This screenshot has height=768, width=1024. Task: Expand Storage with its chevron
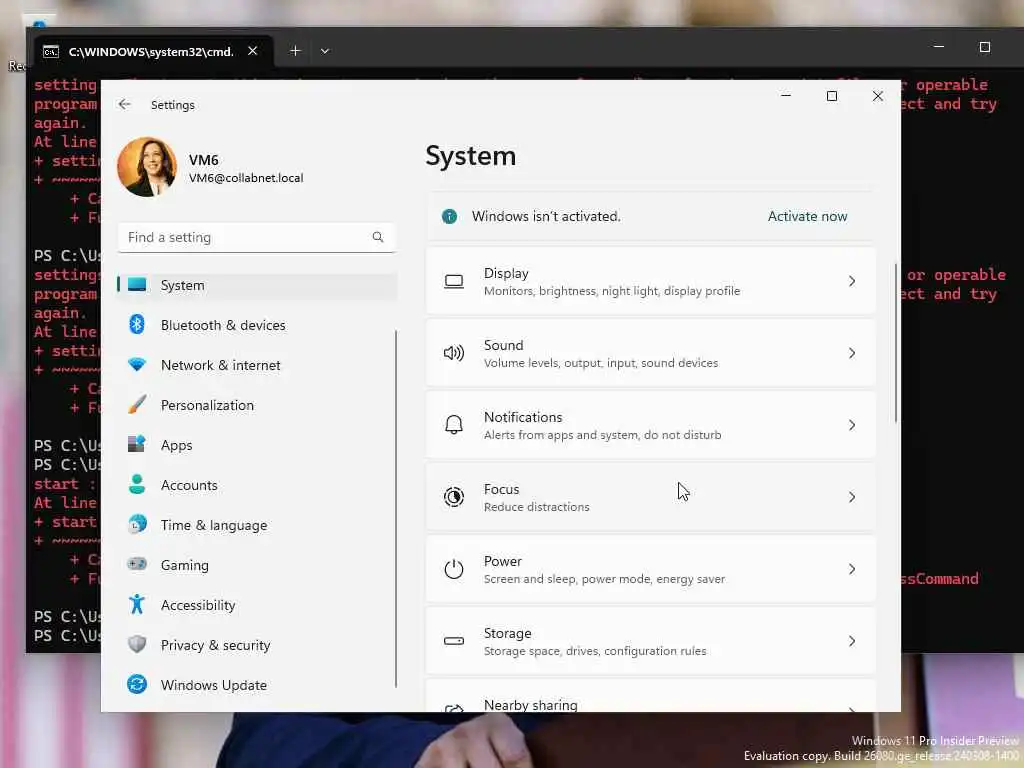click(852, 641)
